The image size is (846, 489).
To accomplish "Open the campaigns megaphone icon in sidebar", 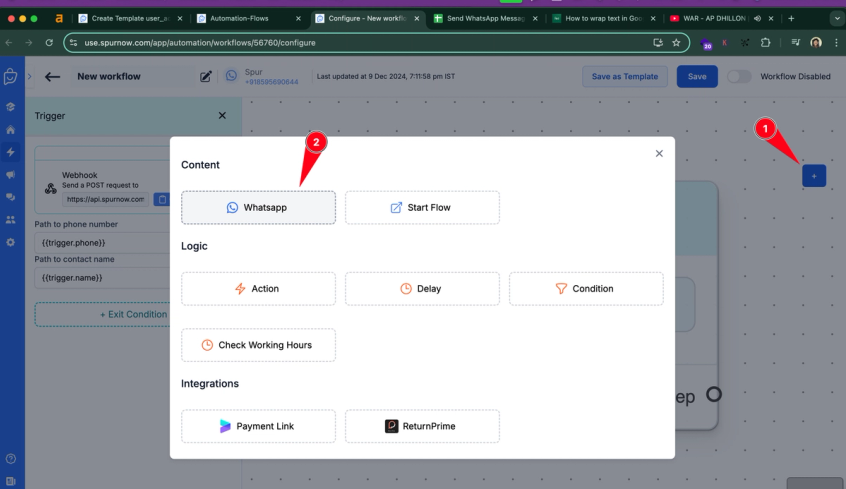I will tap(10, 175).
